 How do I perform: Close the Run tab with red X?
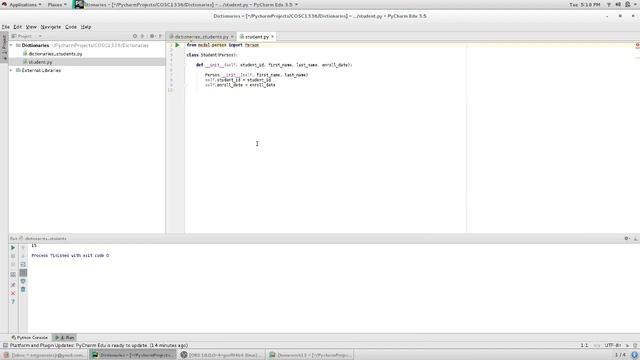coord(13,293)
